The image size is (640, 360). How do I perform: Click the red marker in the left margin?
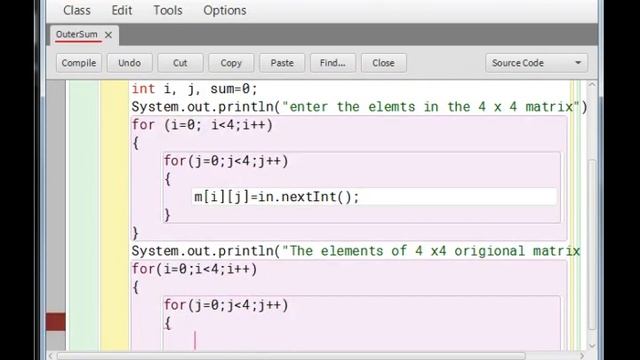(56, 322)
